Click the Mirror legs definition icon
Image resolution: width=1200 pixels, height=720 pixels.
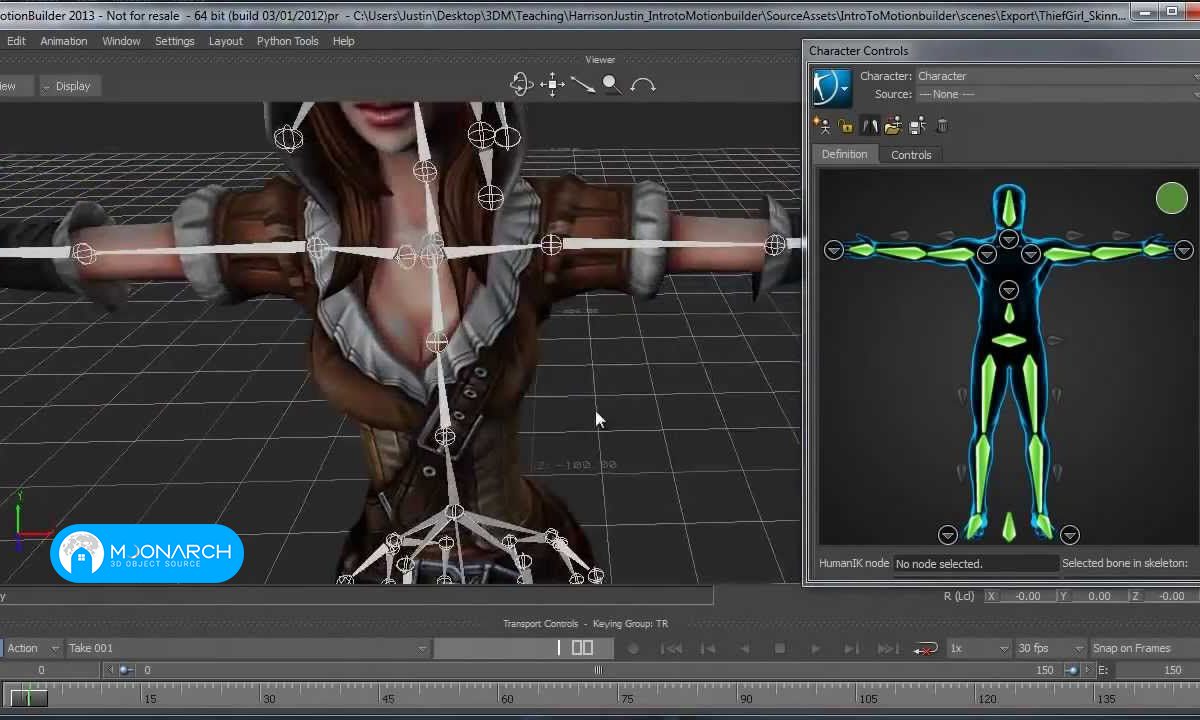870,126
